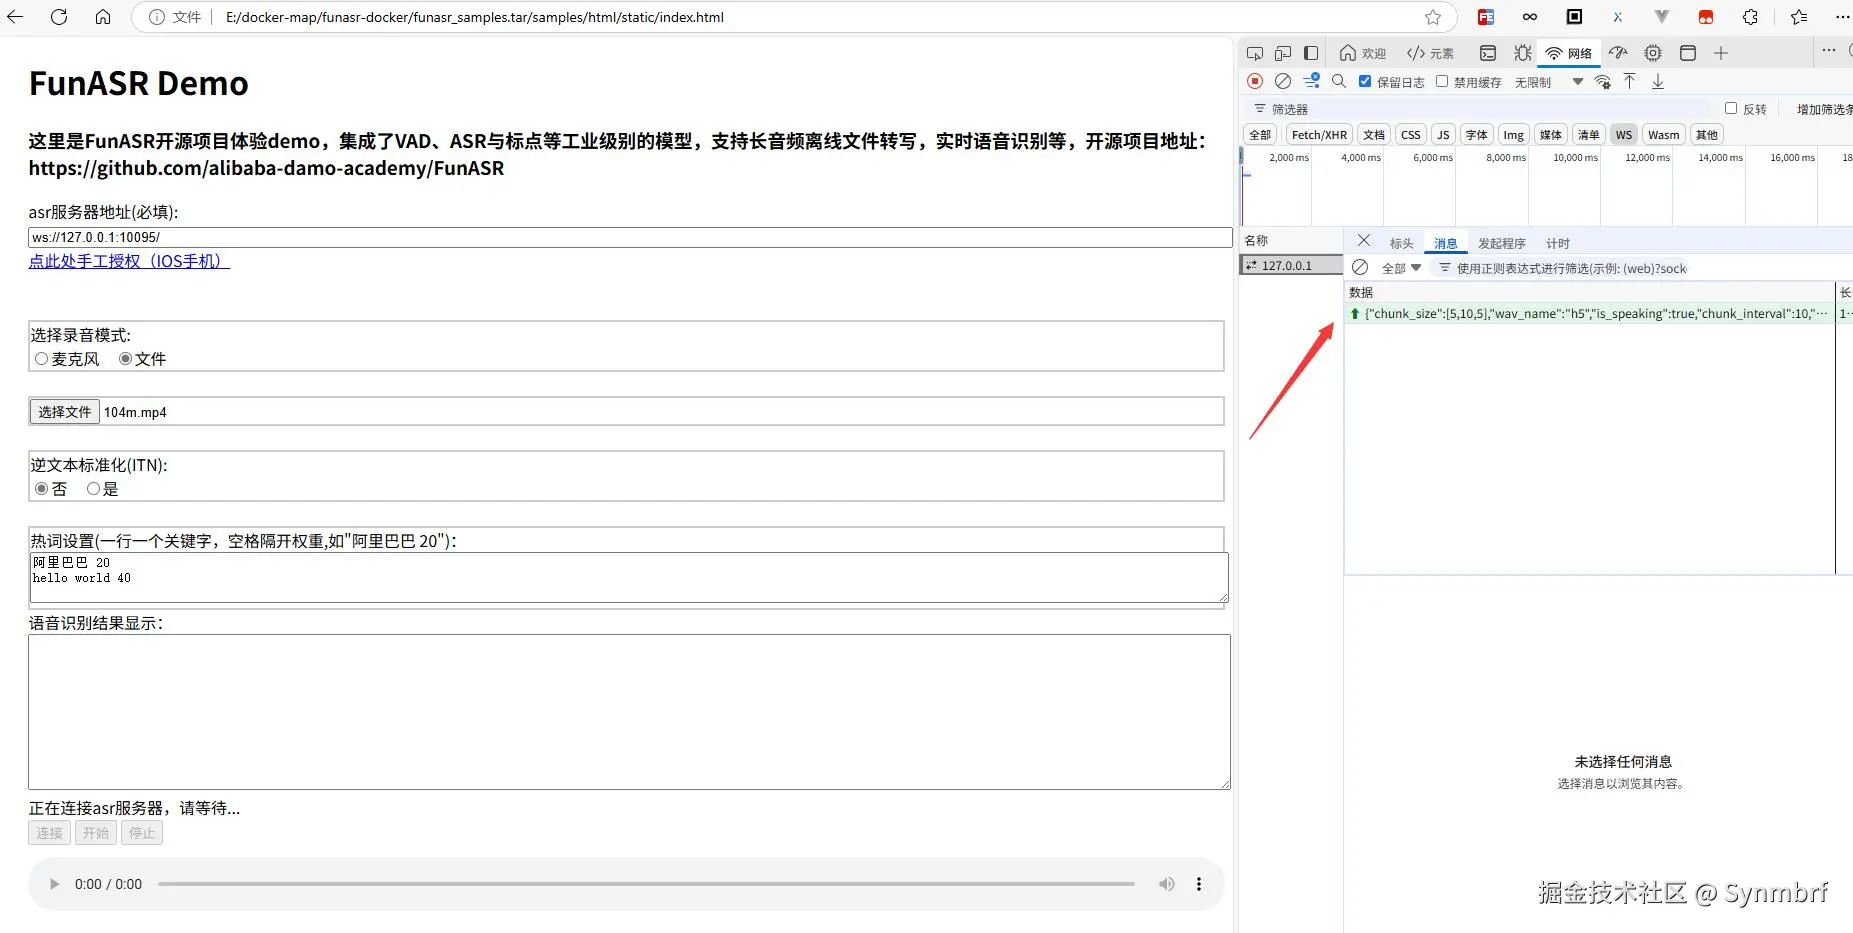Select 否 for ITN
Screen dimensions: 1853x933
click(x=41, y=489)
